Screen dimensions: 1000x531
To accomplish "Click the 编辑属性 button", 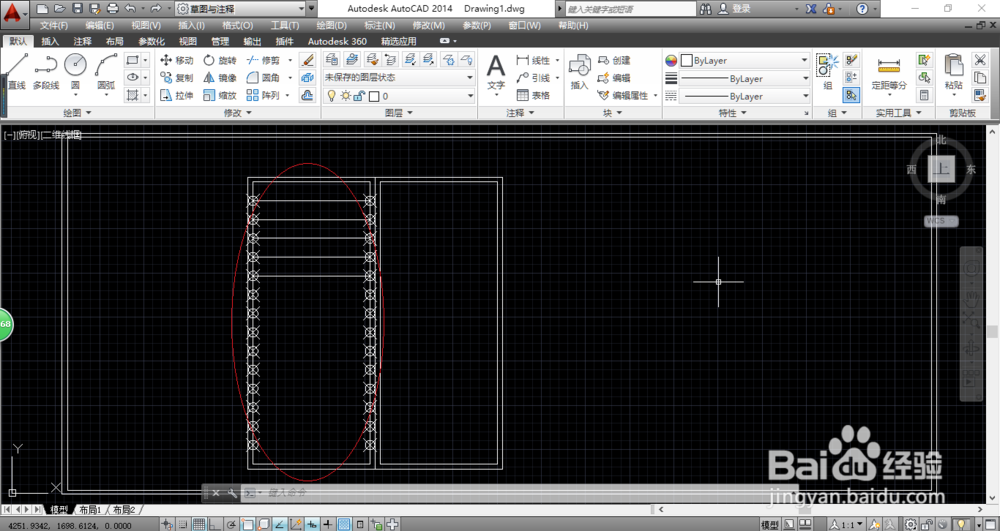I will [625, 95].
